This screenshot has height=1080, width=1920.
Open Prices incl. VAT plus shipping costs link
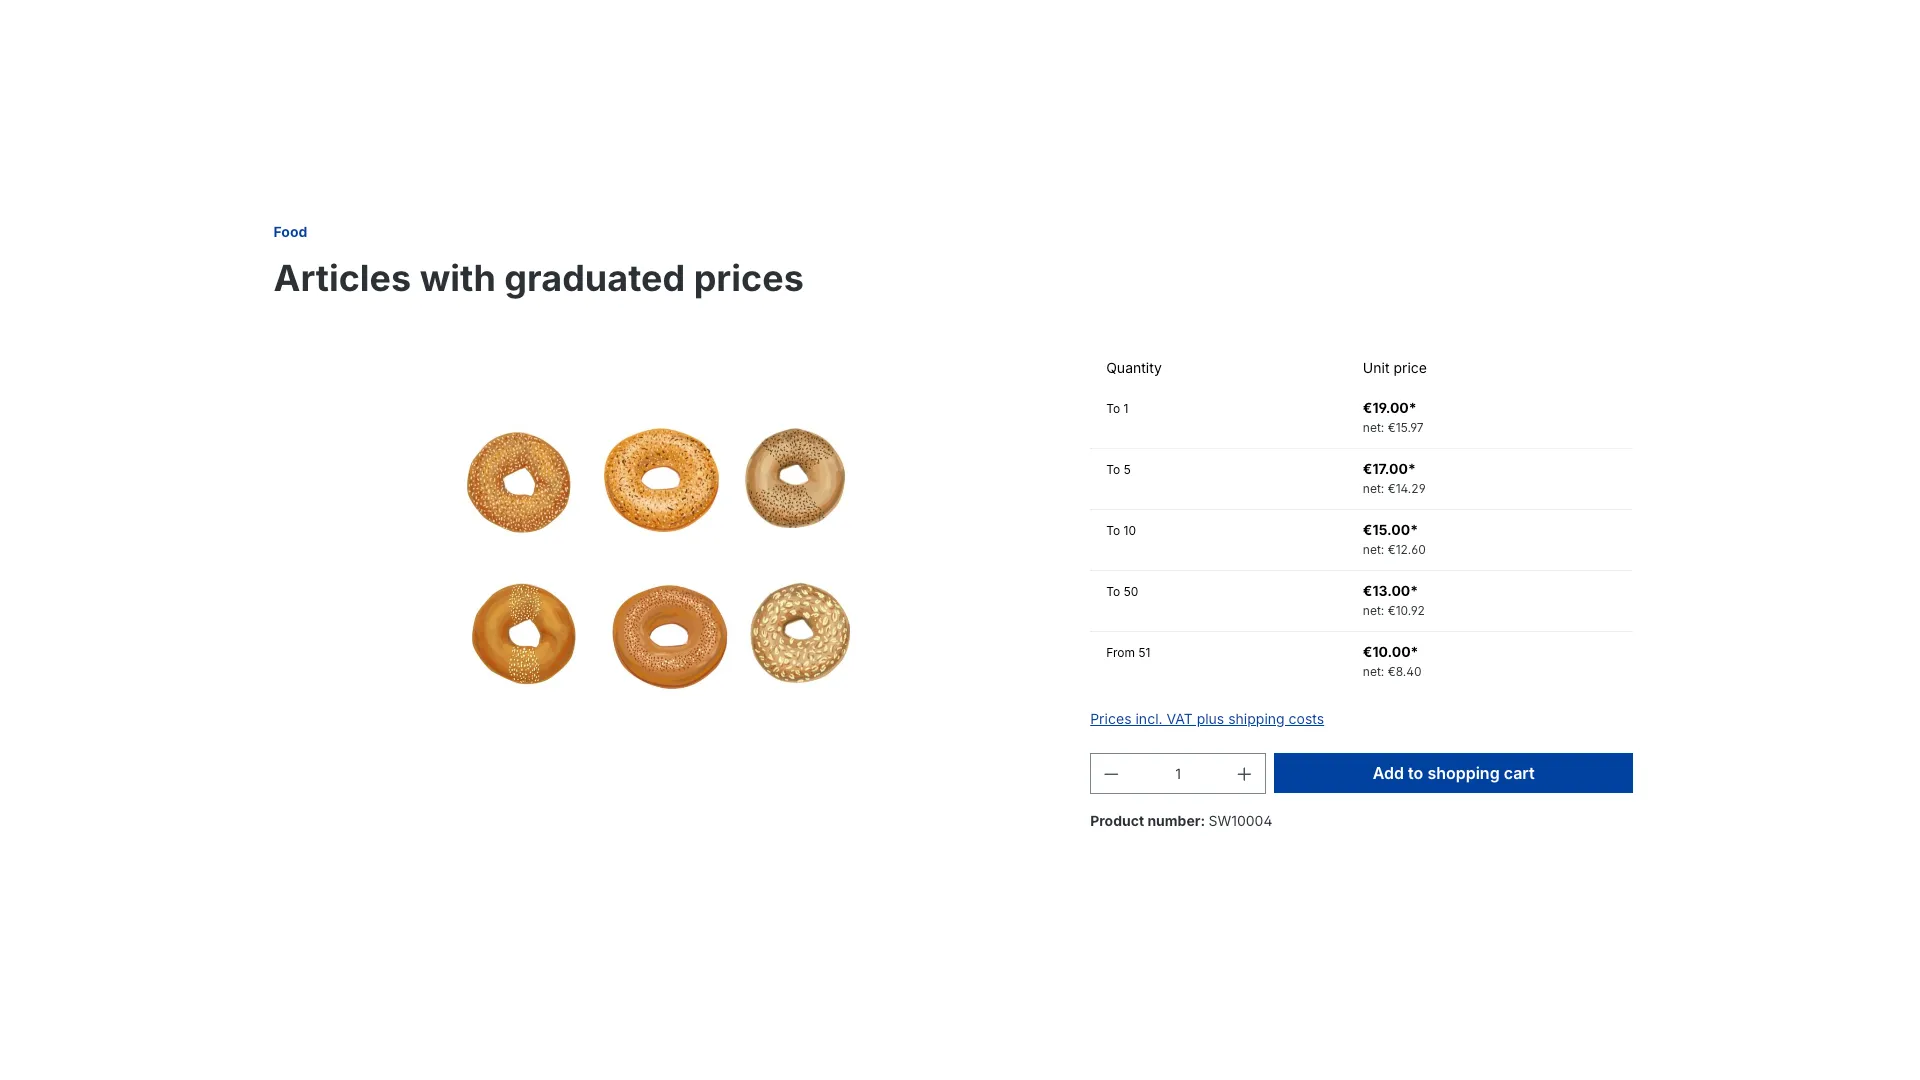click(x=1206, y=719)
